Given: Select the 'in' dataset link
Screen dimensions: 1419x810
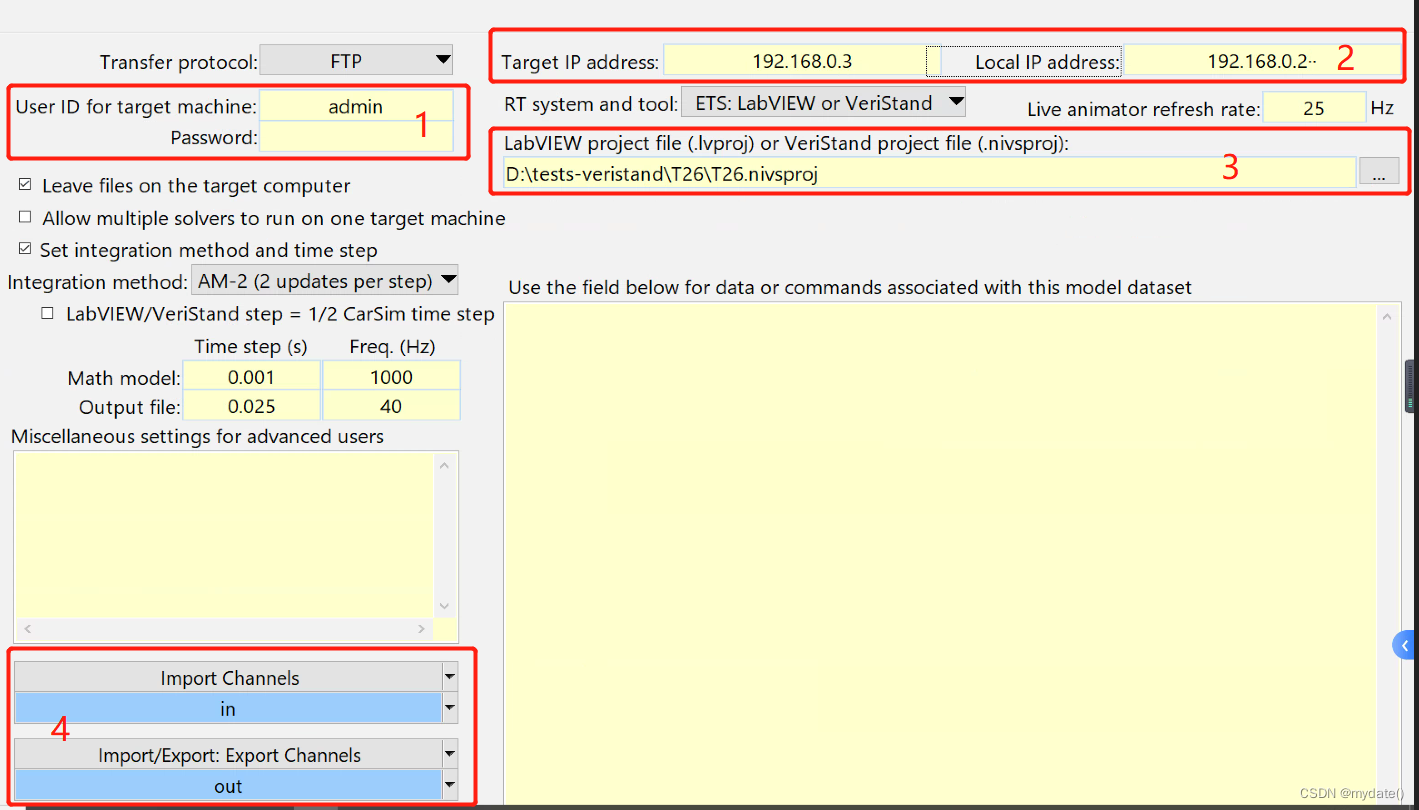Looking at the screenshot, I should click(228, 708).
